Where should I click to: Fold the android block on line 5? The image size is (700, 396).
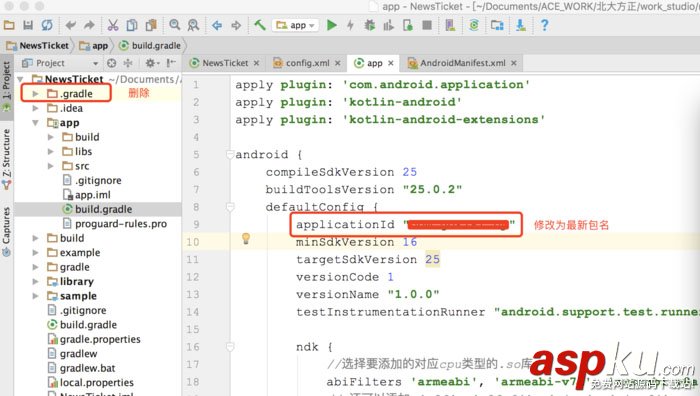coord(230,154)
